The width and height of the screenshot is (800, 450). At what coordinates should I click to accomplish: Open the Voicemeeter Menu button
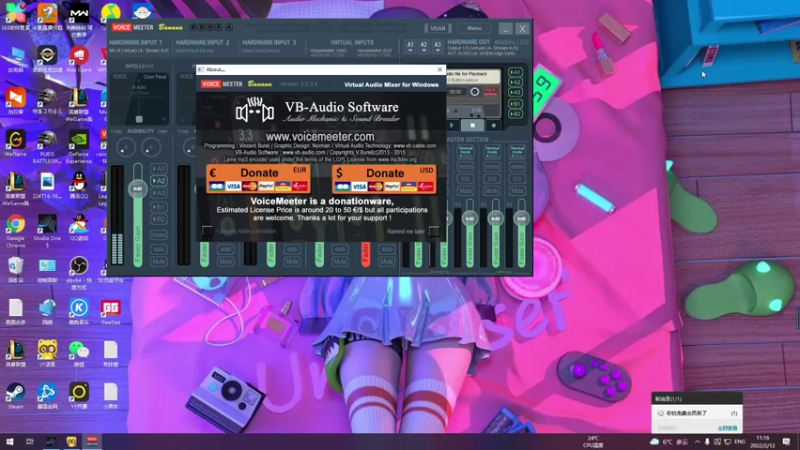click(x=474, y=29)
